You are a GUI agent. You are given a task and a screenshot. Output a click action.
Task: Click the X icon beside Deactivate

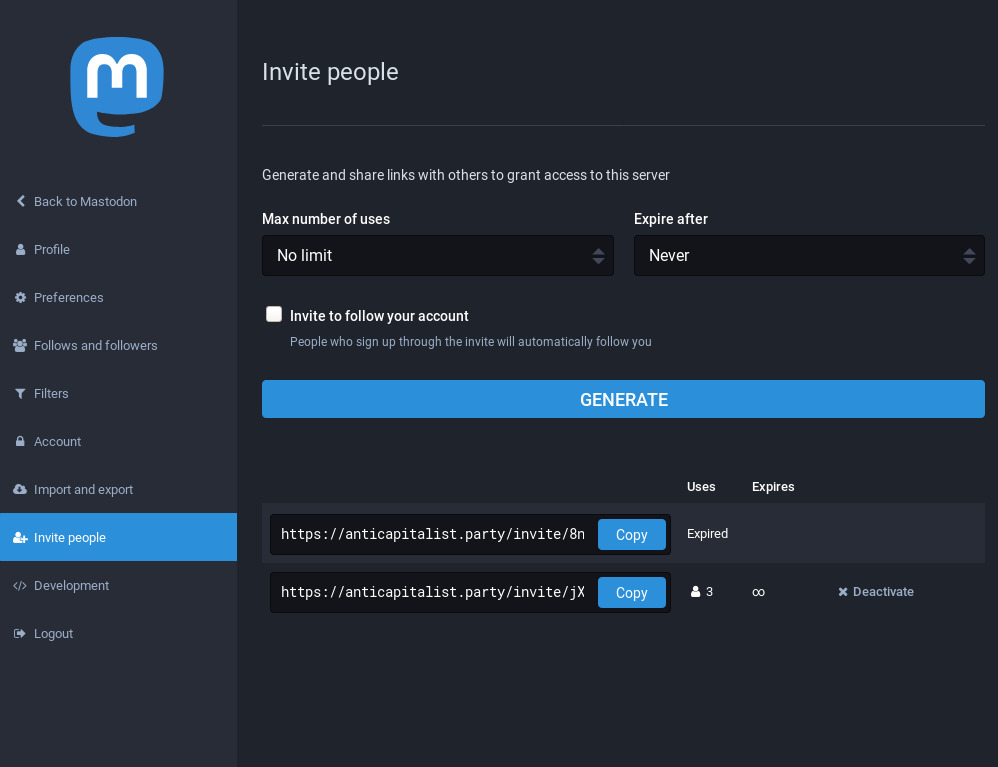tap(842, 591)
